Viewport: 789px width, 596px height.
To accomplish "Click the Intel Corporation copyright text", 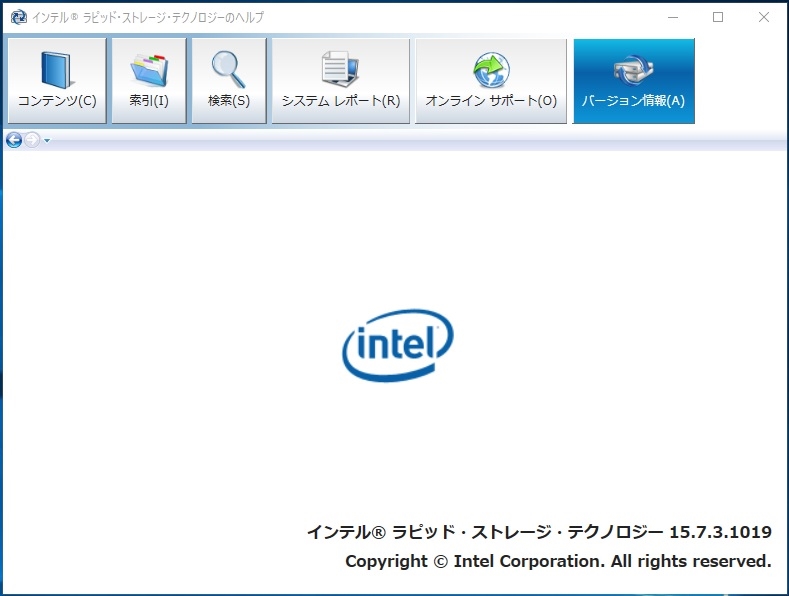I will pyautogui.click(x=558, y=561).
